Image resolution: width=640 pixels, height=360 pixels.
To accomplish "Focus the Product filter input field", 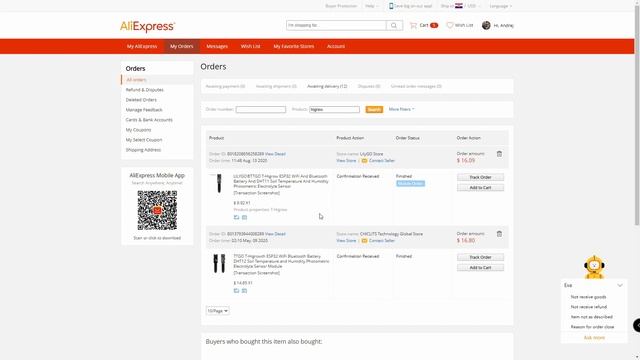I will (334, 109).
